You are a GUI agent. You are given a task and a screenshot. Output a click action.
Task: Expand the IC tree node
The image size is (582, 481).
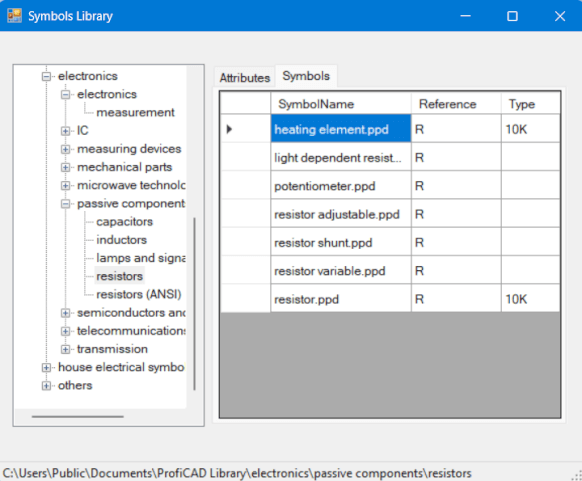tap(65, 131)
